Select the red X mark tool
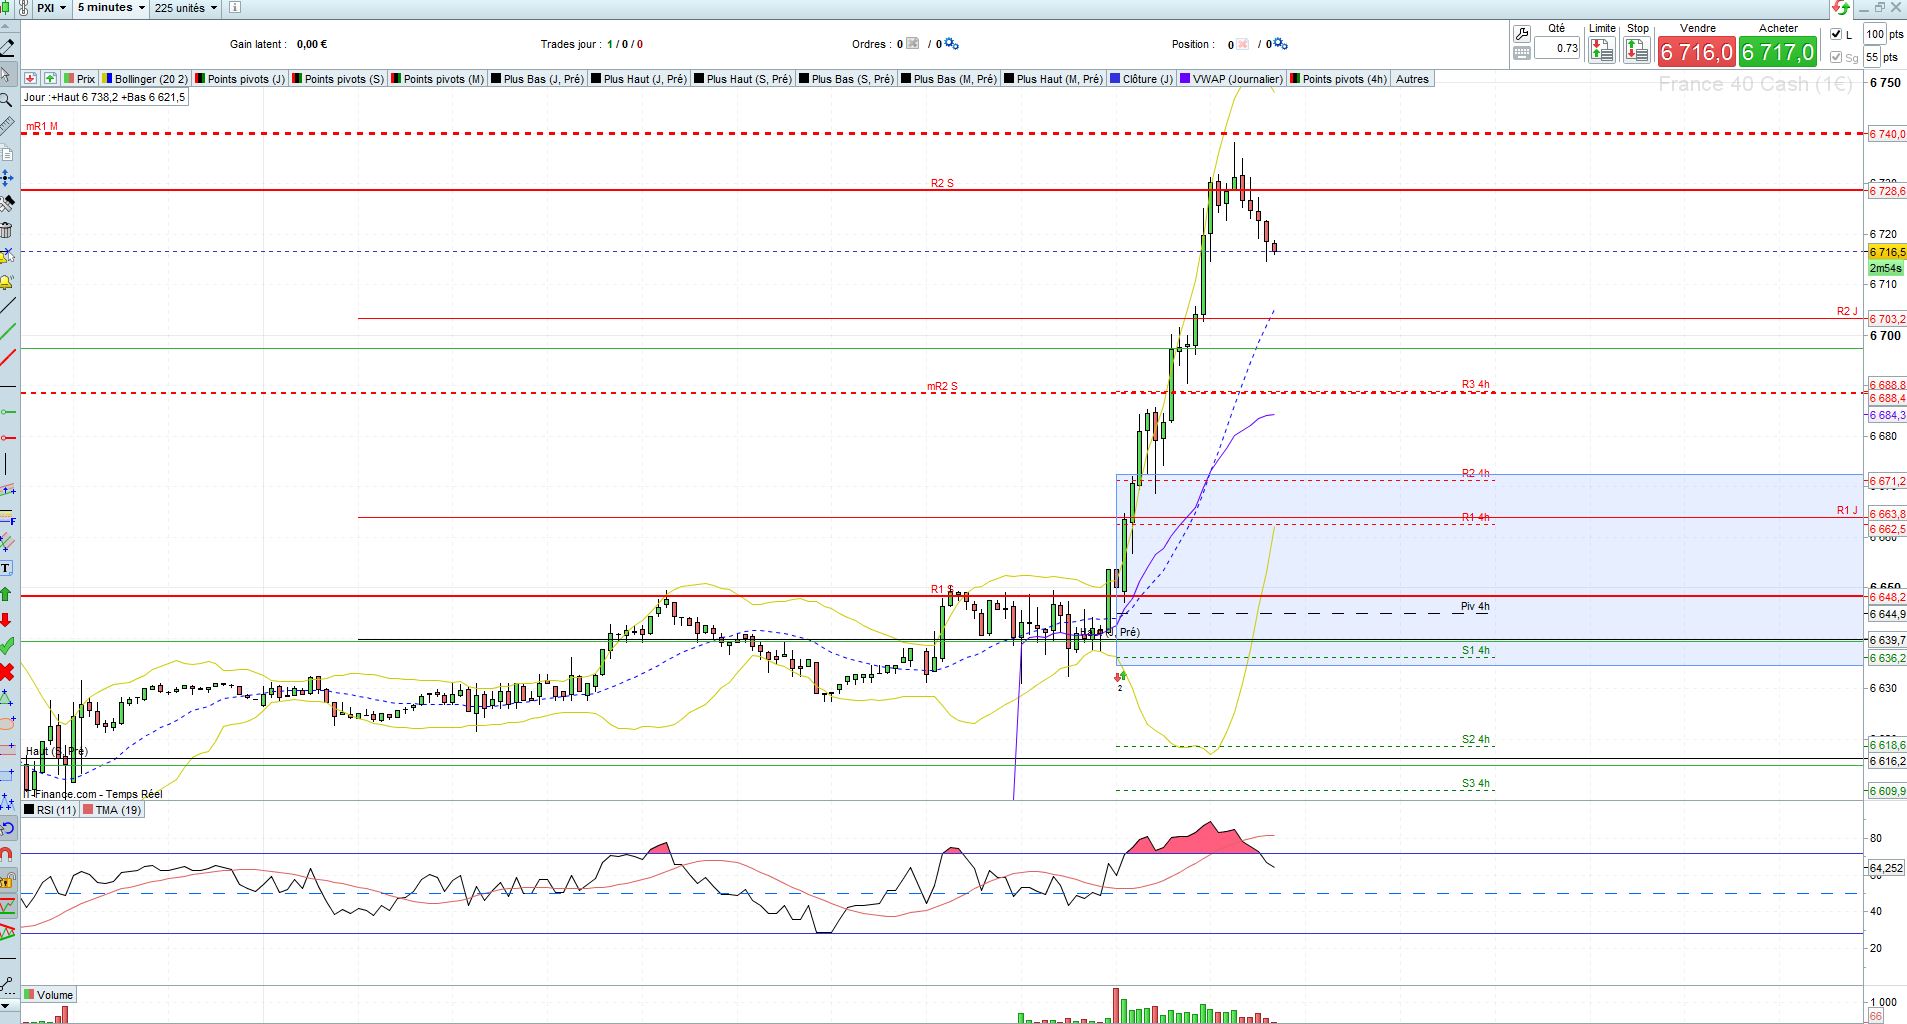The height and width of the screenshot is (1024, 1907). pyautogui.click(x=7, y=671)
